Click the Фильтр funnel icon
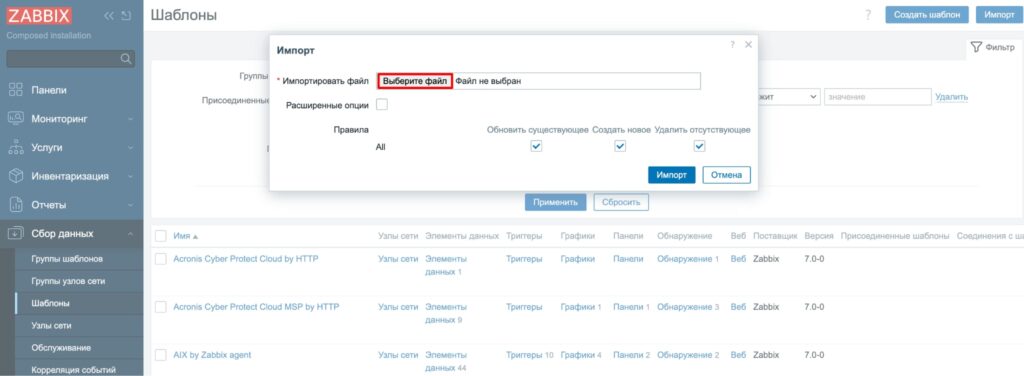The image size is (1024, 376). tap(976, 47)
